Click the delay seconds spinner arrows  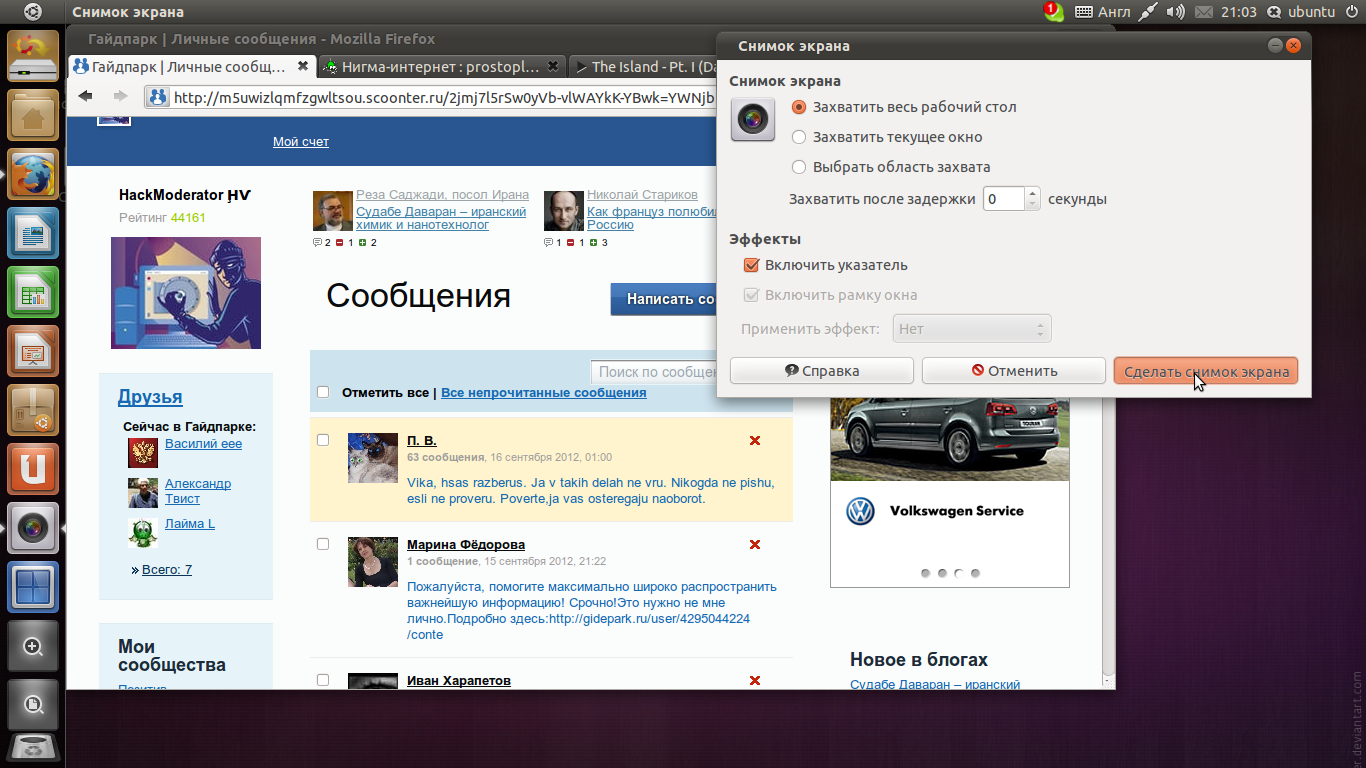1033,198
